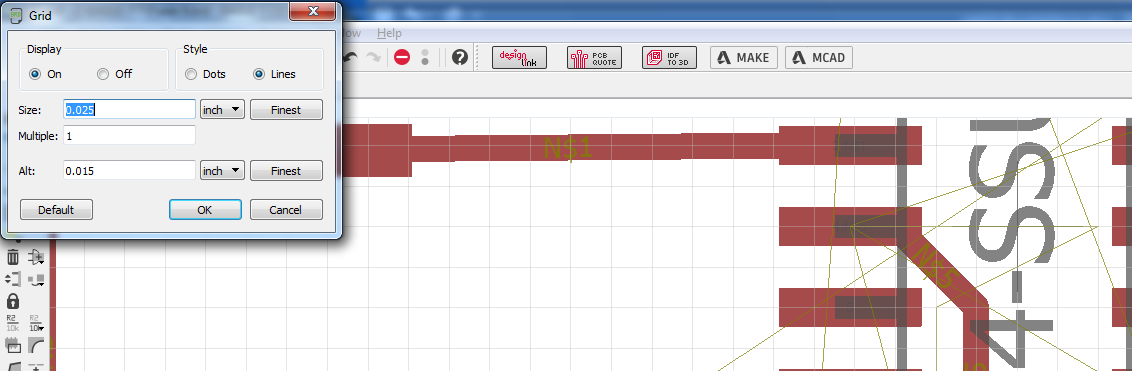Select the Miter curve tool
This screenshot has width=1132, height=371.
coord(36,344)
